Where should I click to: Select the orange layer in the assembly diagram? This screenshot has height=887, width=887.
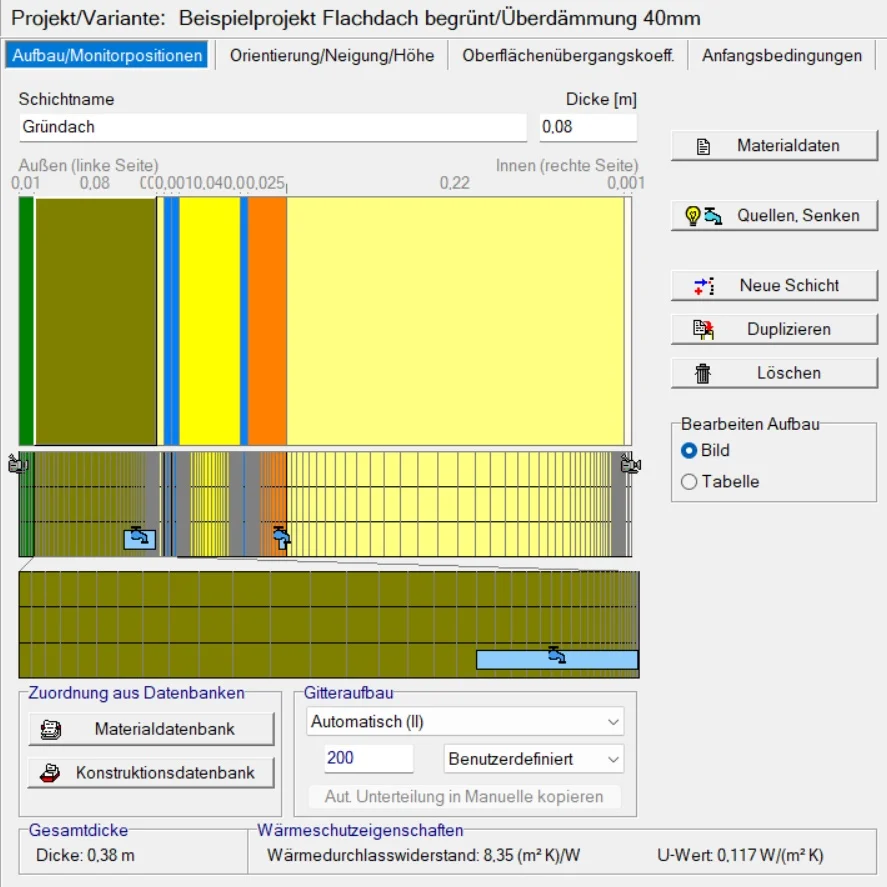click(x=267, y=320)
